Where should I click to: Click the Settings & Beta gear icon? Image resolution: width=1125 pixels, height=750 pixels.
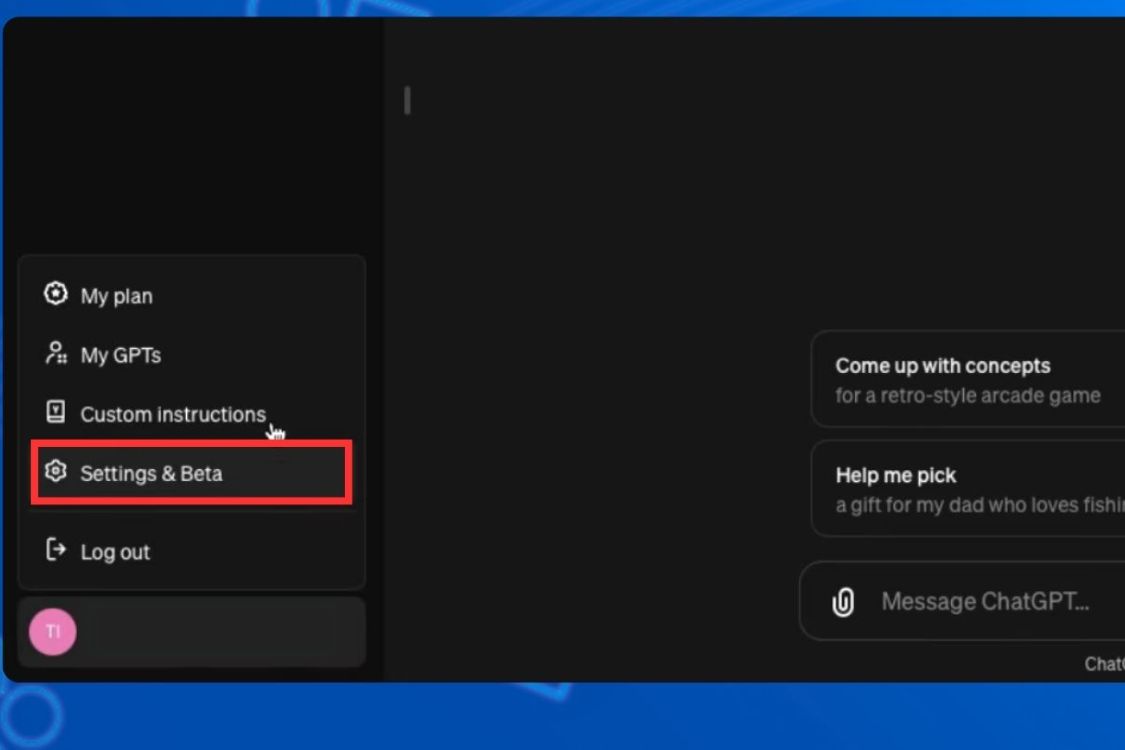tap(56, 472)
